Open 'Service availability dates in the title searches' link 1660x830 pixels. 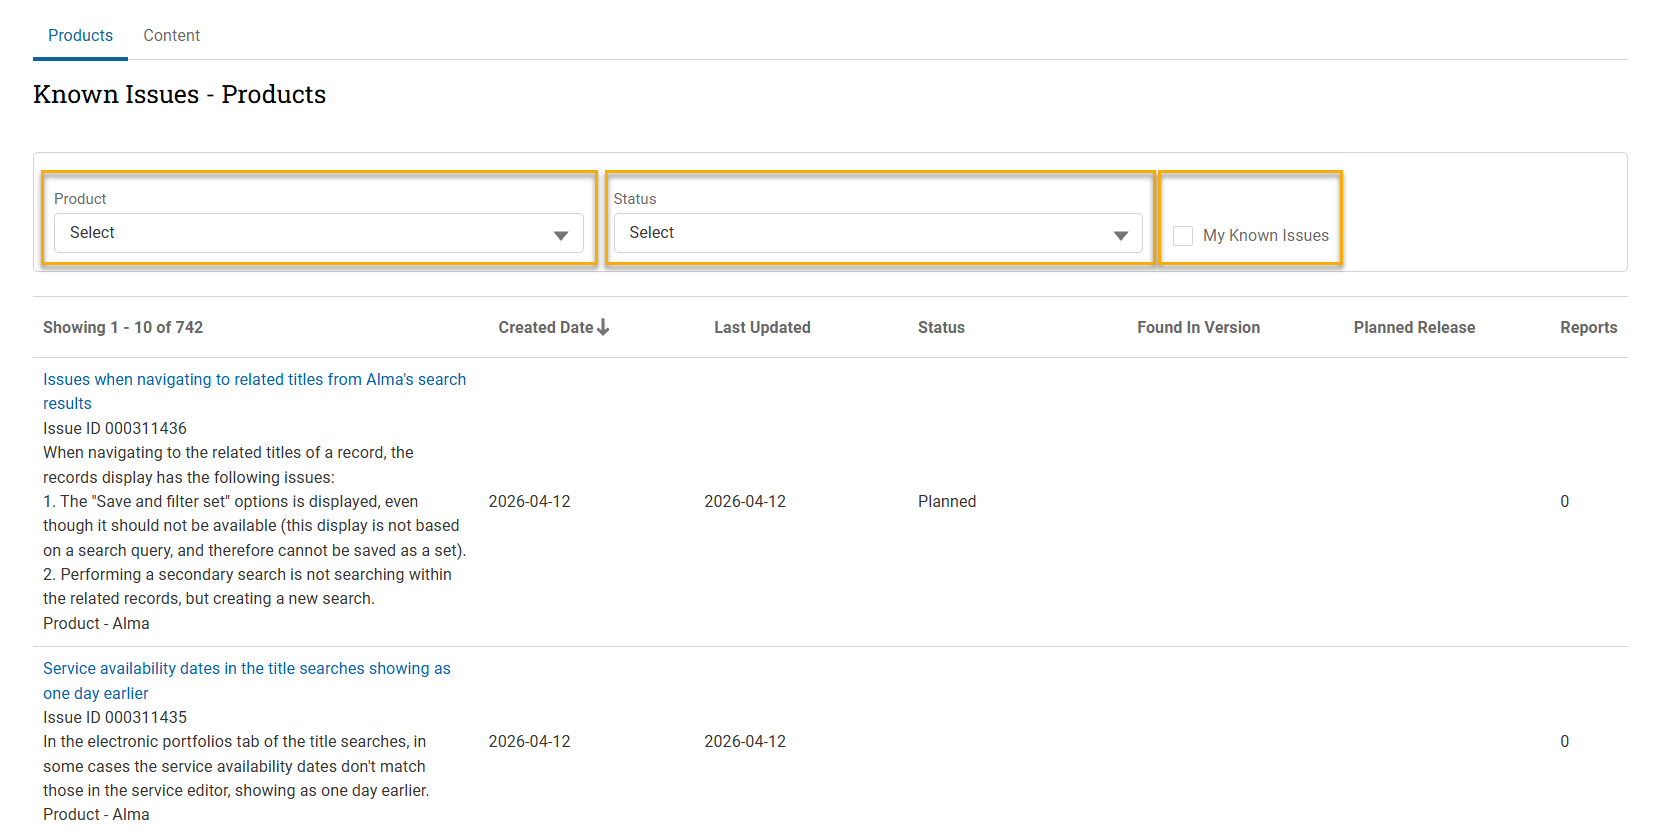pos(246,669)
